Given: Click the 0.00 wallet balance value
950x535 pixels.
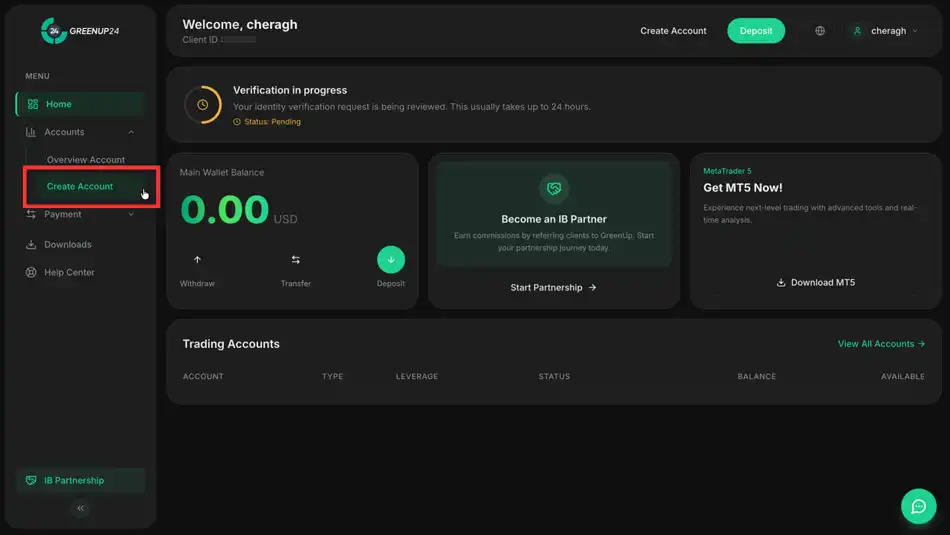Looking at the screenshot, I should 225,210.
